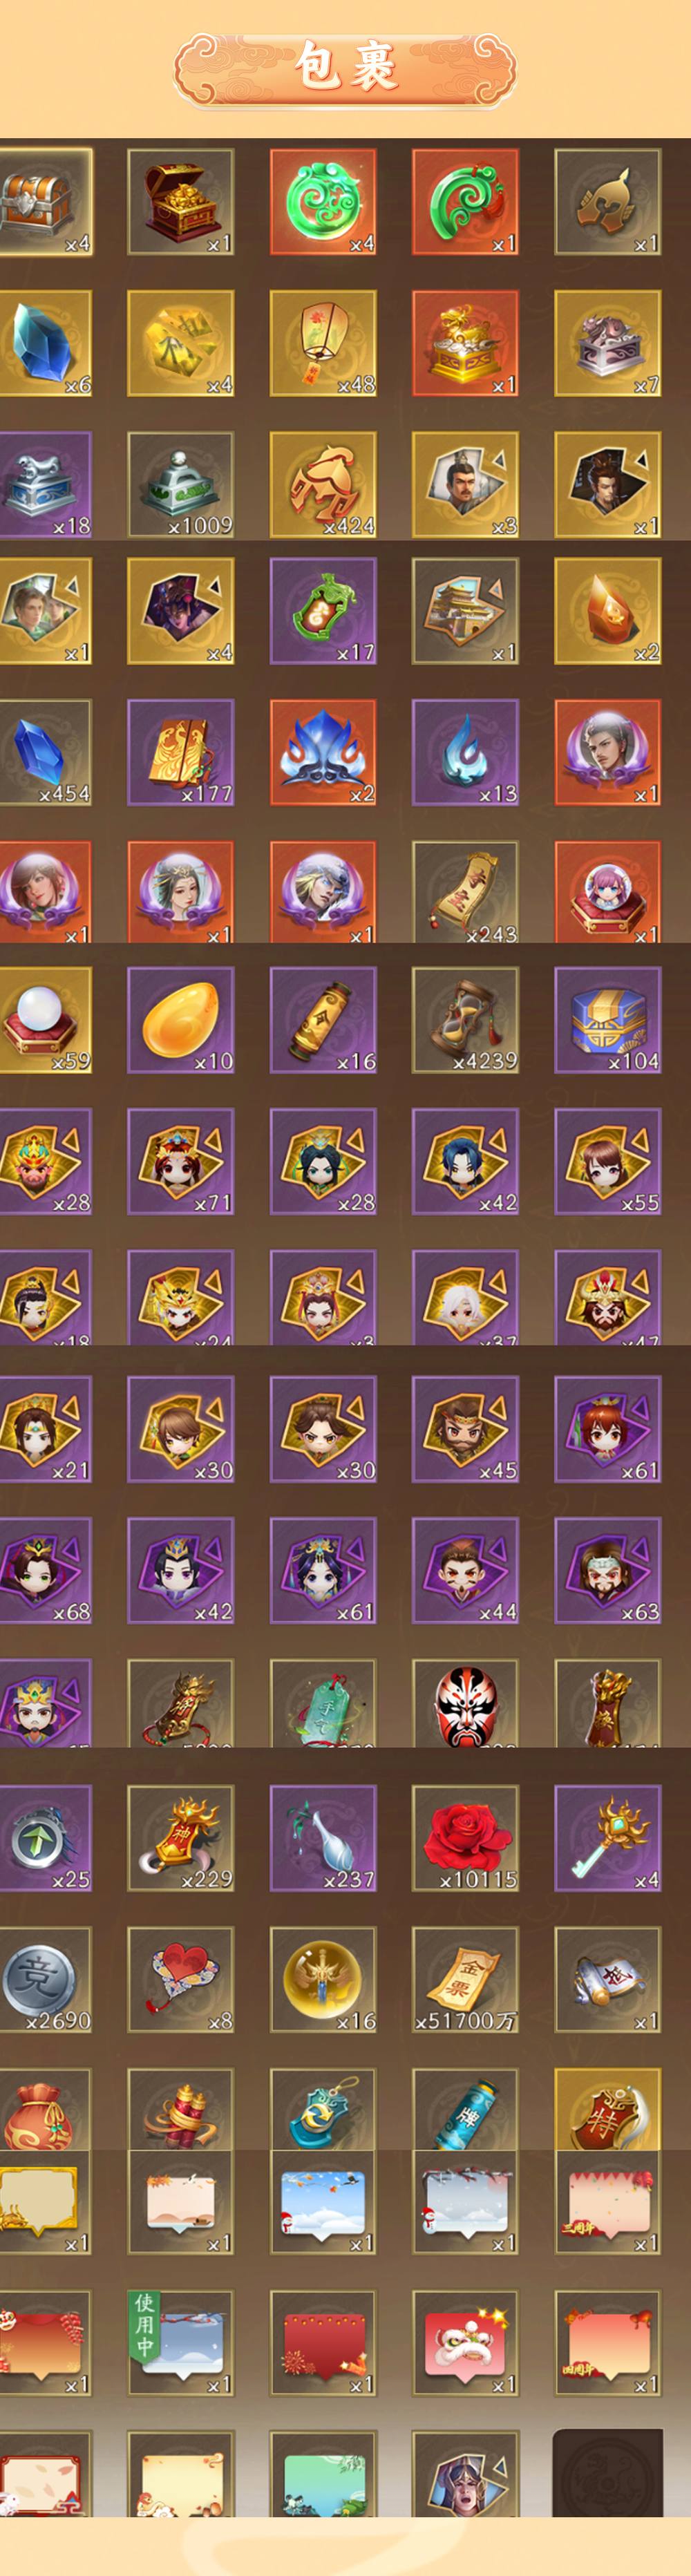Viewport: 691px width, 2576px height.
Task: Pick the sky lantern item x48
Action: [323, 343]
